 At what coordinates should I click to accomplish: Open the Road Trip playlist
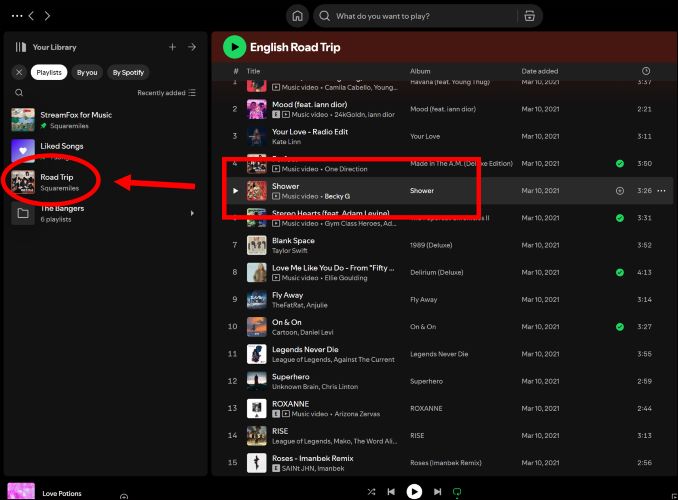[x=104, y=182]
